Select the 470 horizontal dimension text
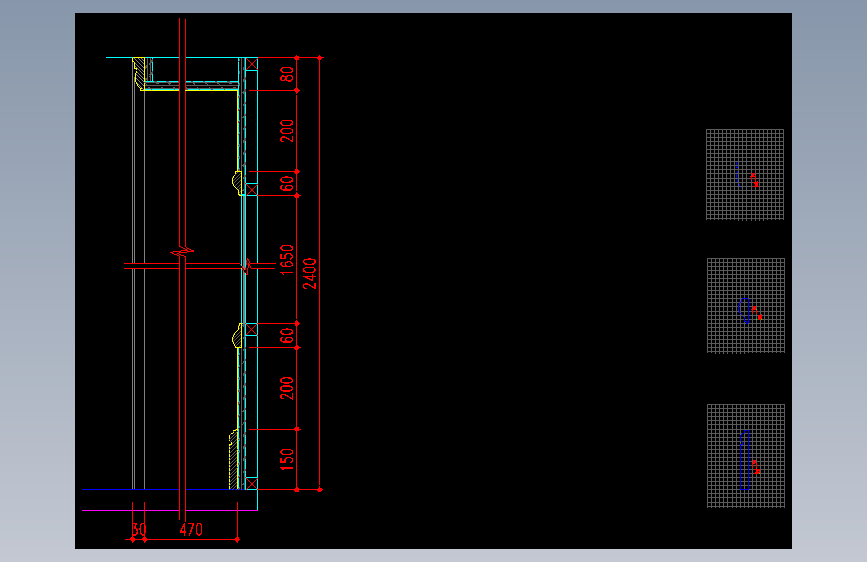The height and width of the screenshot is (562, 867). [191, 530]
